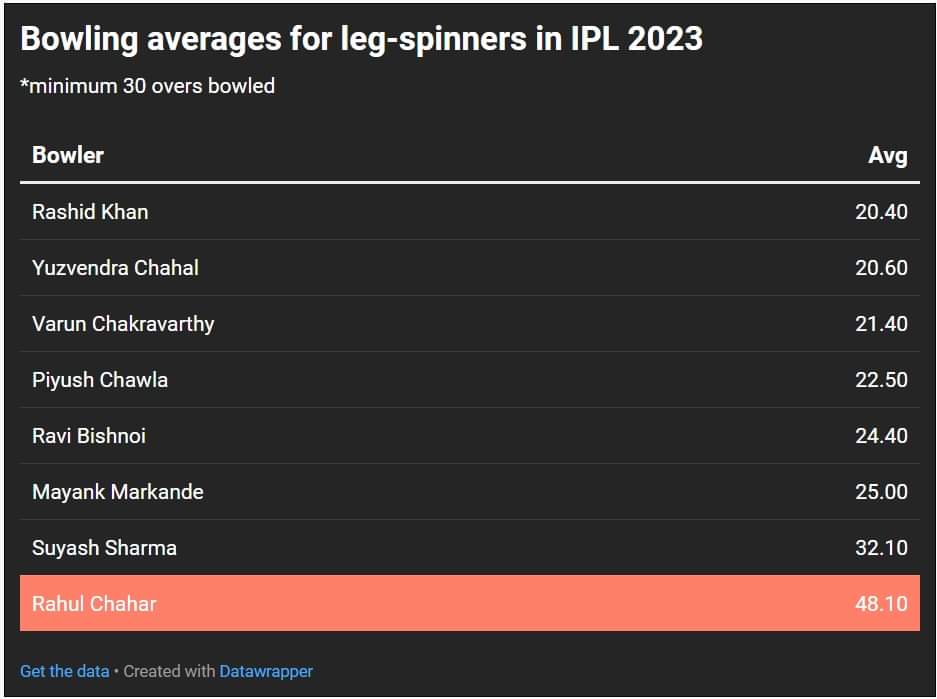Click the 25.00 average value

[881, 492]
